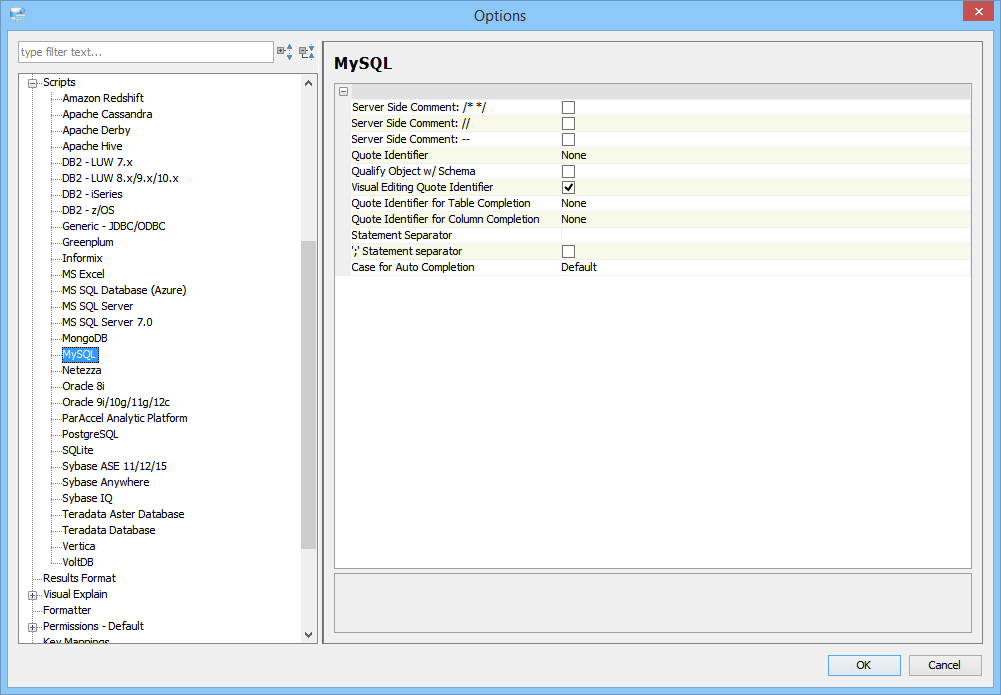Select the highlighted MySQL tree item

click(80, 354)
